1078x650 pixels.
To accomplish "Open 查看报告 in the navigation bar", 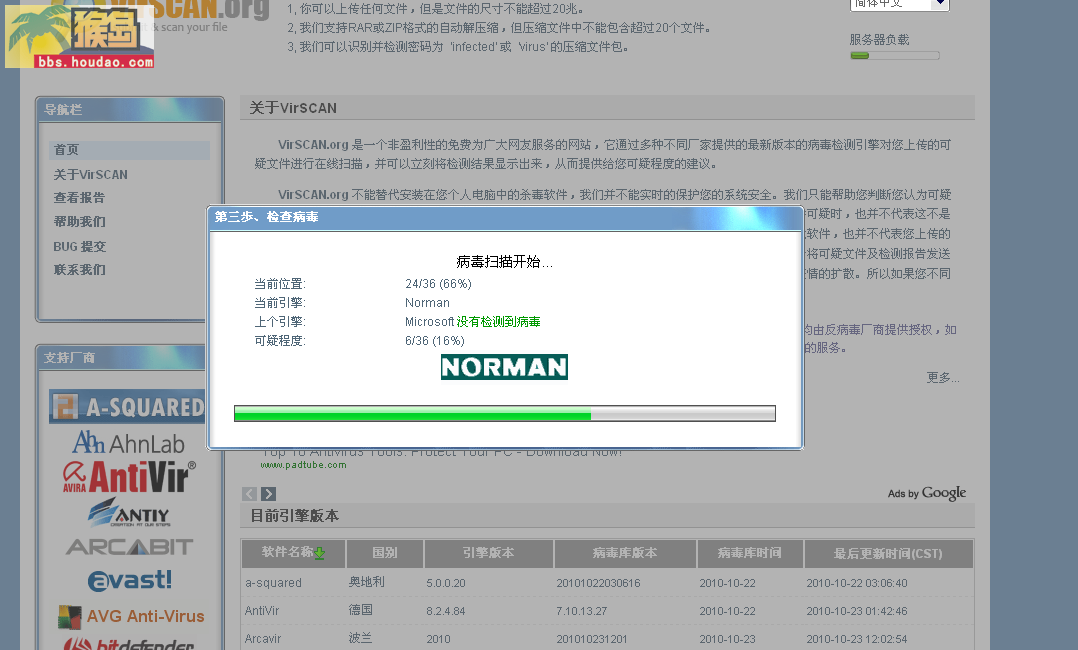I will pos(79,198).
